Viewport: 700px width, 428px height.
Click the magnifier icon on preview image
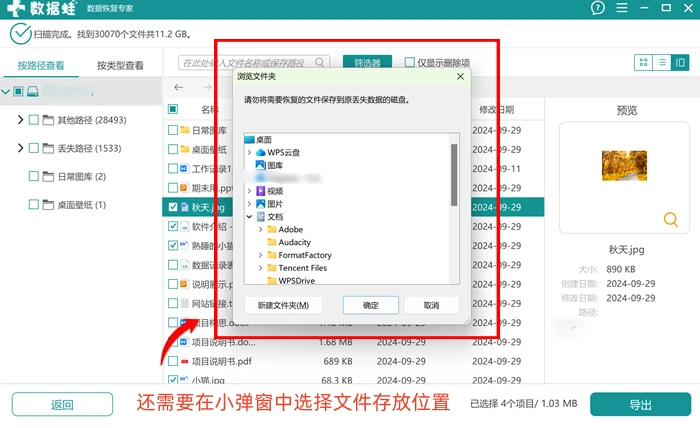pos(671,219)
